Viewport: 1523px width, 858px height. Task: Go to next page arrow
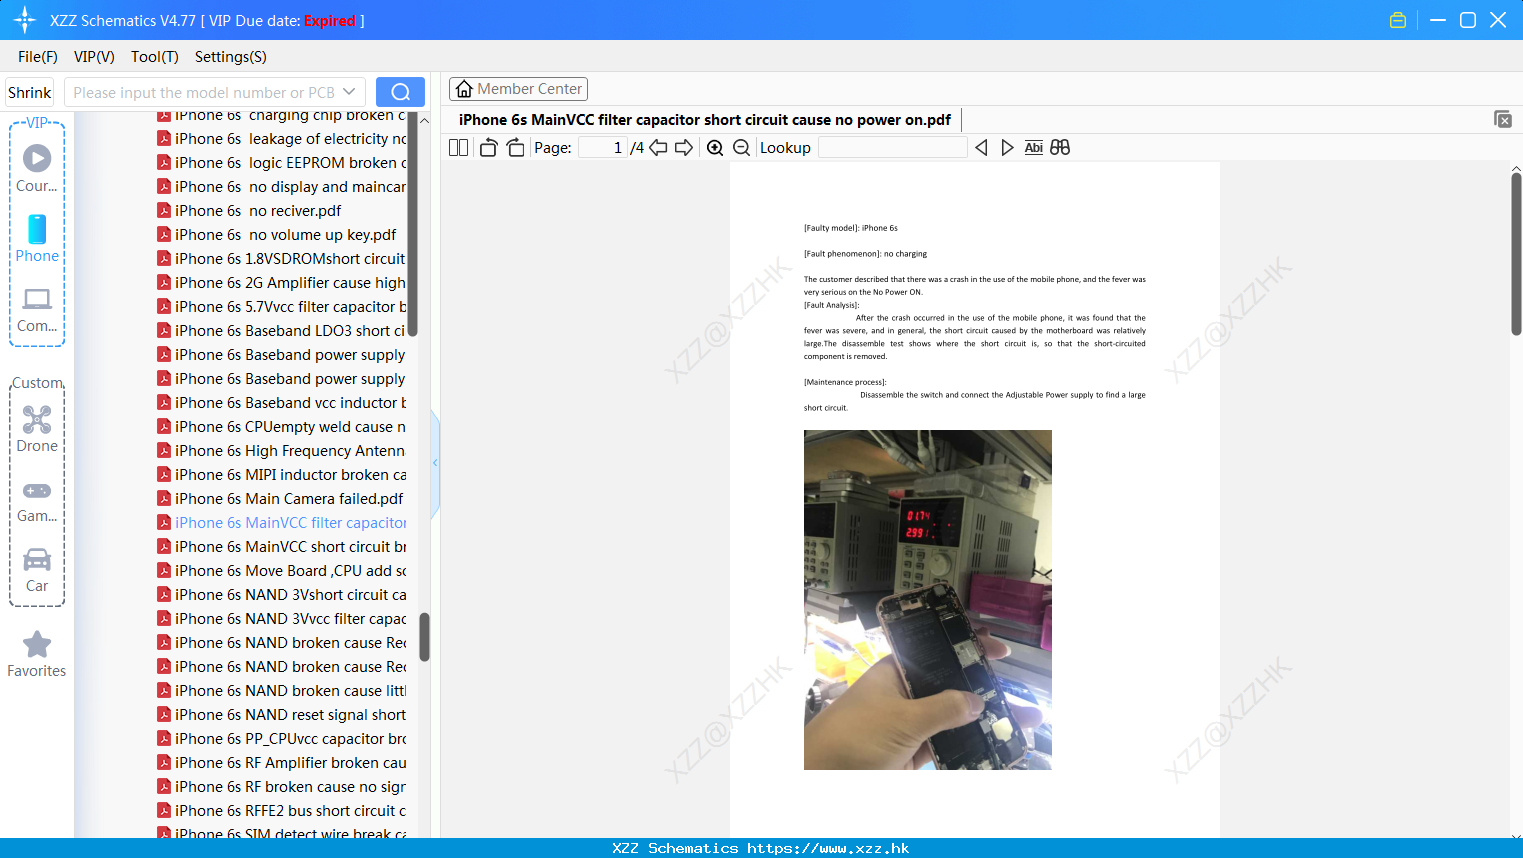684,148
